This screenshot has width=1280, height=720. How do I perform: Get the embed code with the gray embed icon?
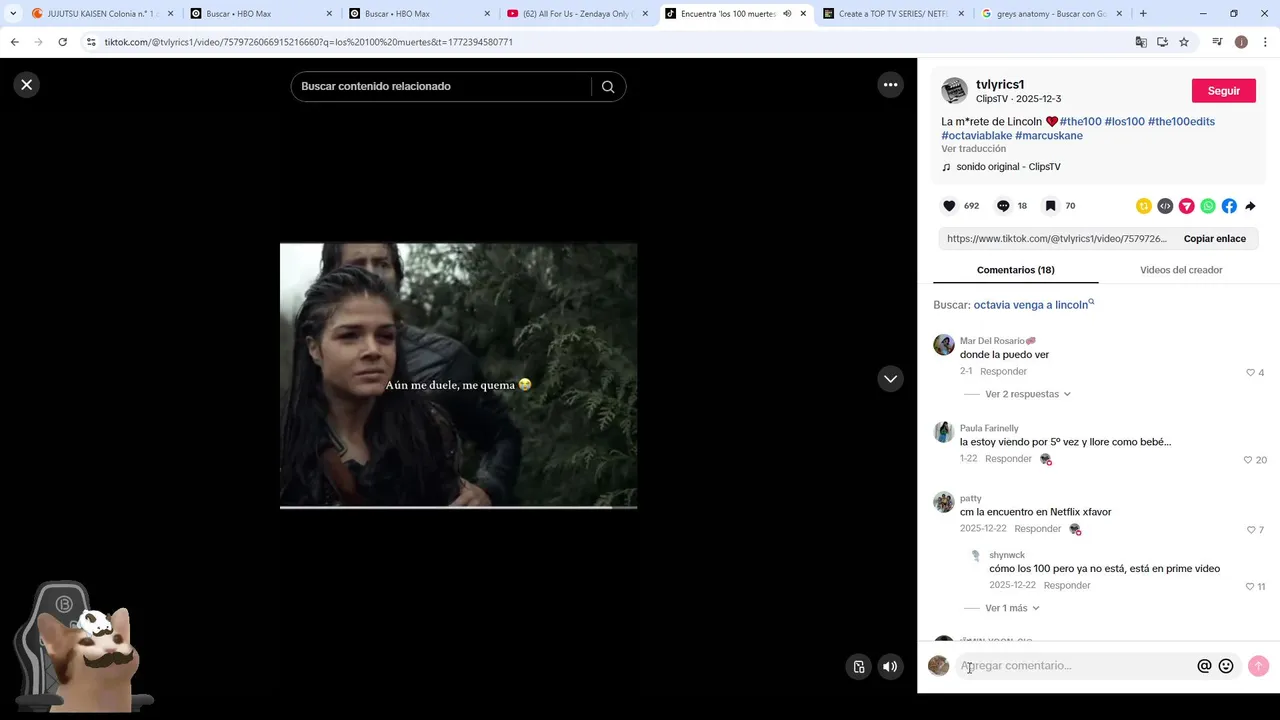[1165, 206]
